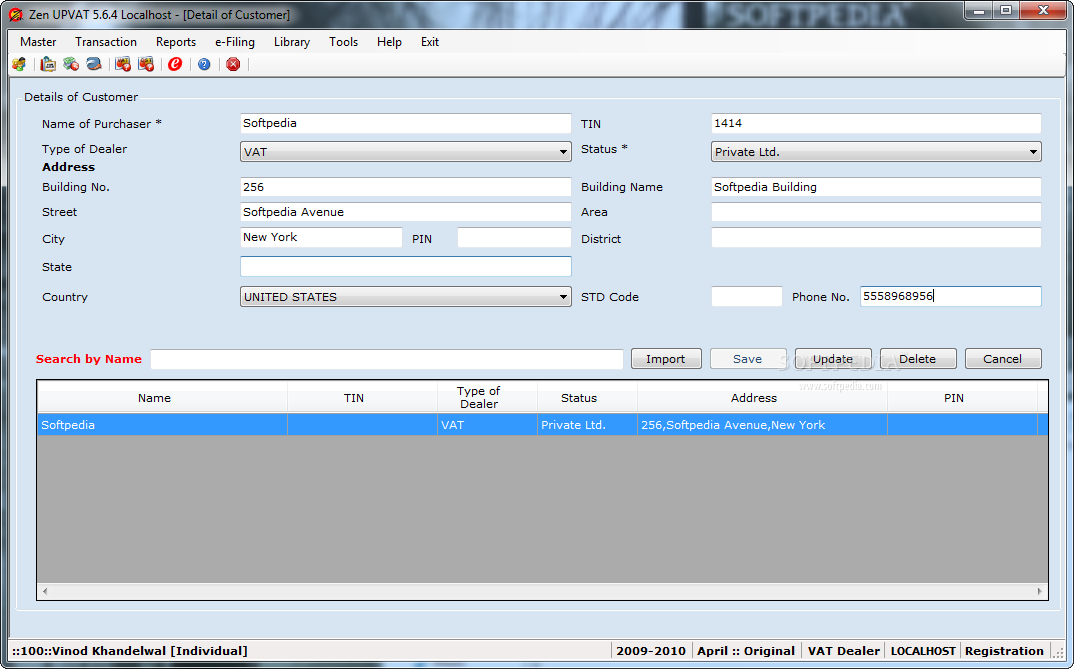Open the Reports menu
Image resolution: width=1074 pixels, height=669 pixels.
(176, 42)
